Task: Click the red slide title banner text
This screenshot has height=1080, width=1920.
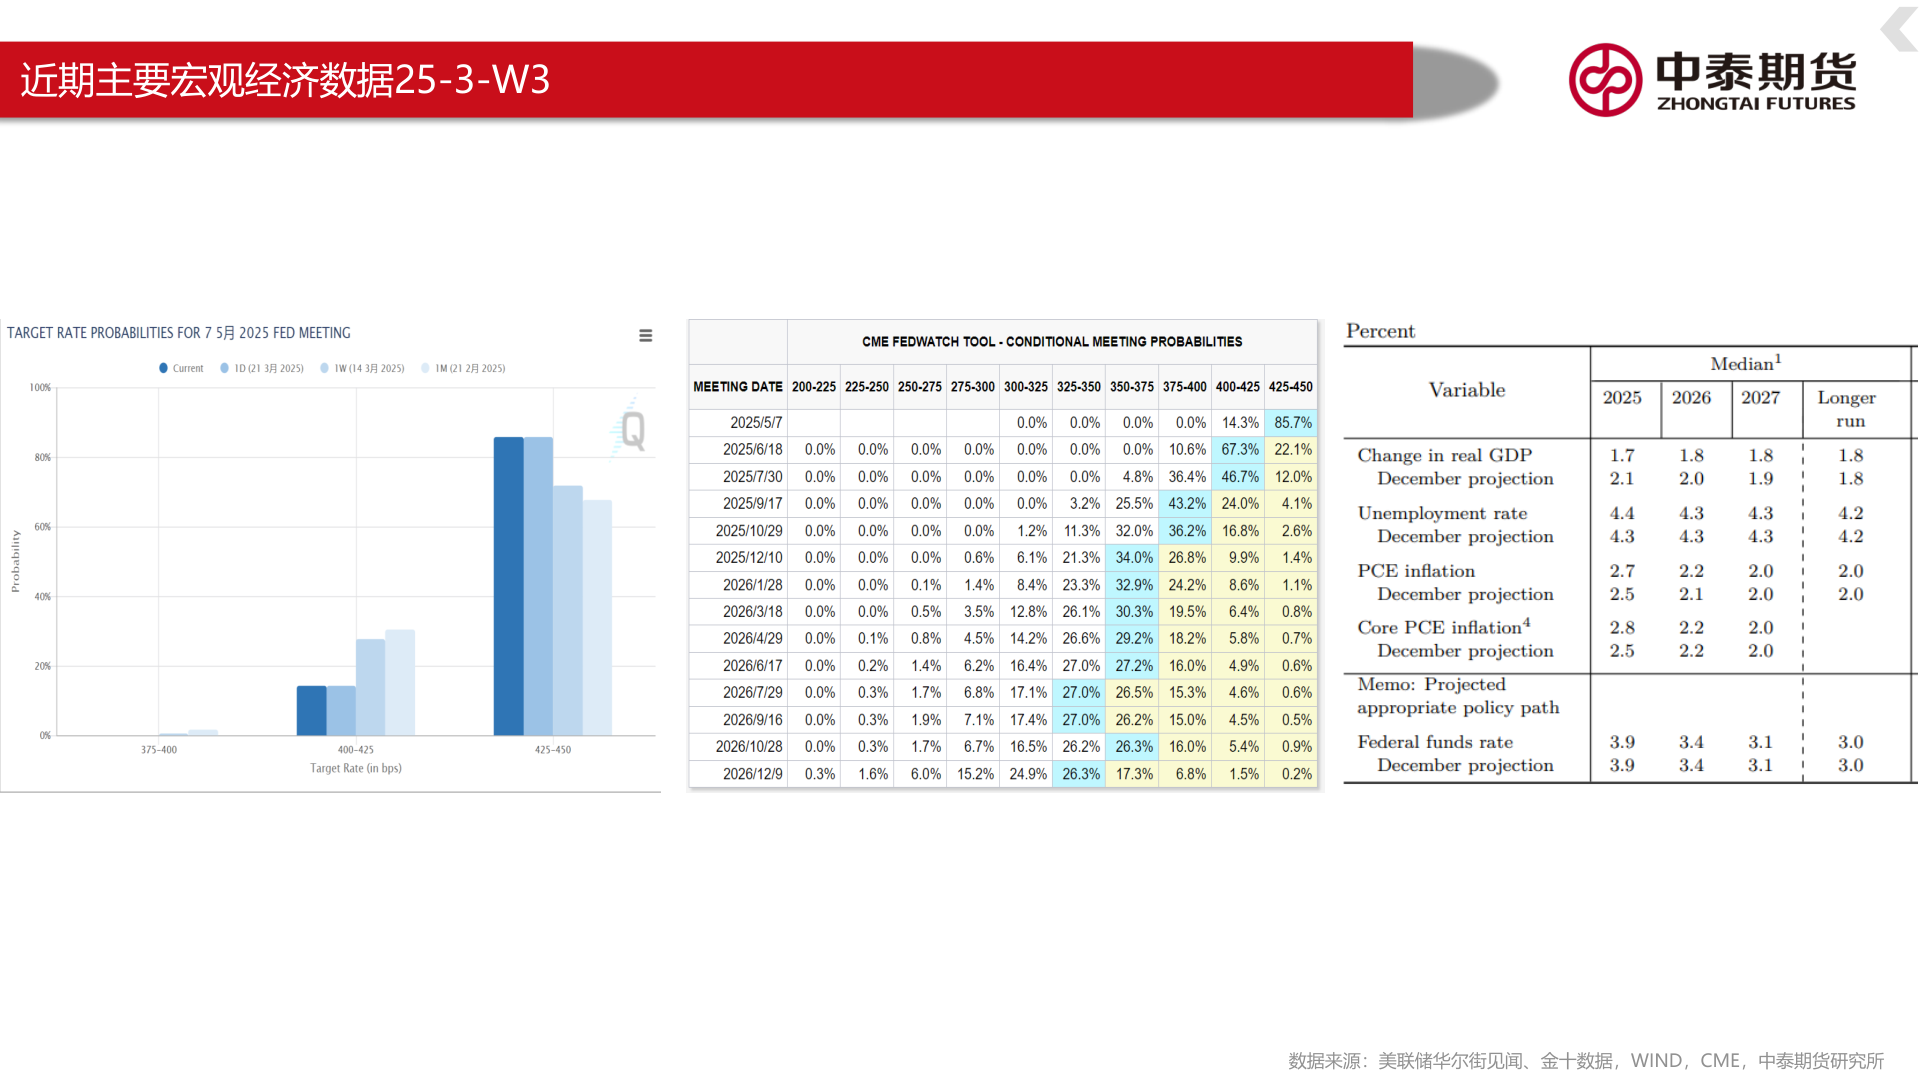Action: tap(285, 80)
